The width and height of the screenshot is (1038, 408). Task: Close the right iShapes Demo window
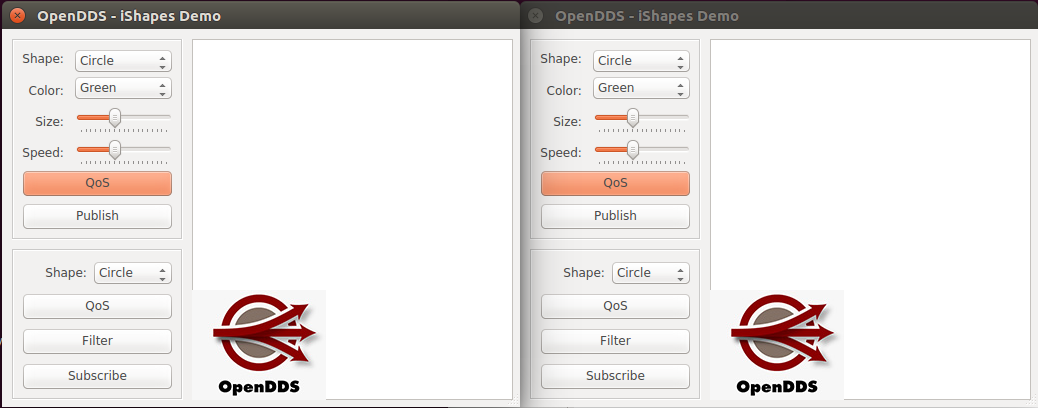click(536, 16)
